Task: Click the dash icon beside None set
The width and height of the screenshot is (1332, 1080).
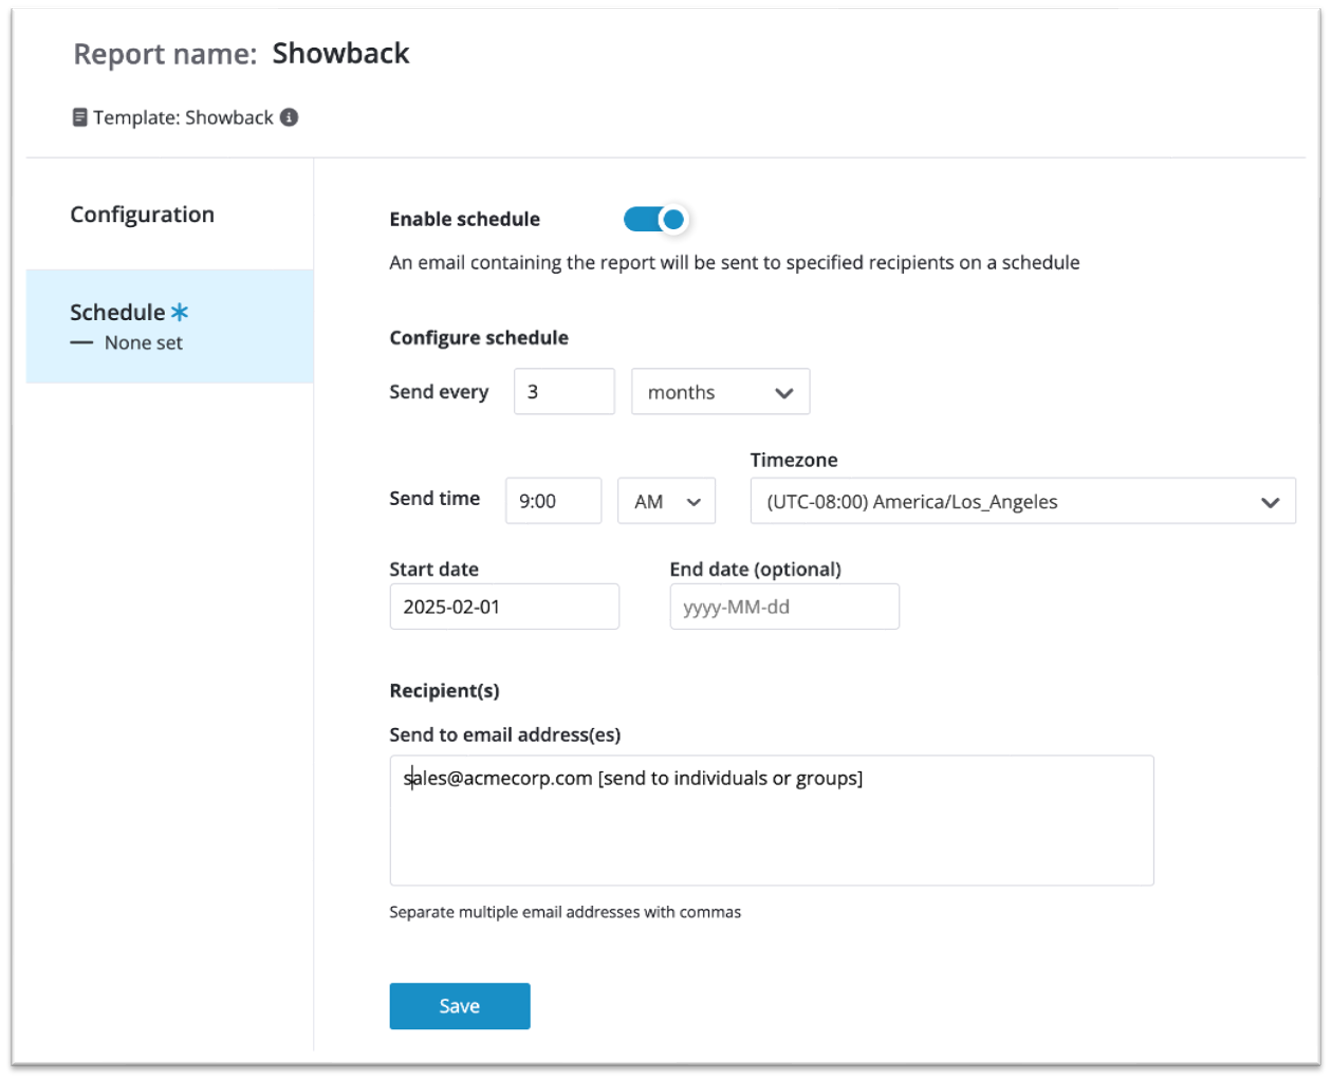Action: tap(81, 343)
